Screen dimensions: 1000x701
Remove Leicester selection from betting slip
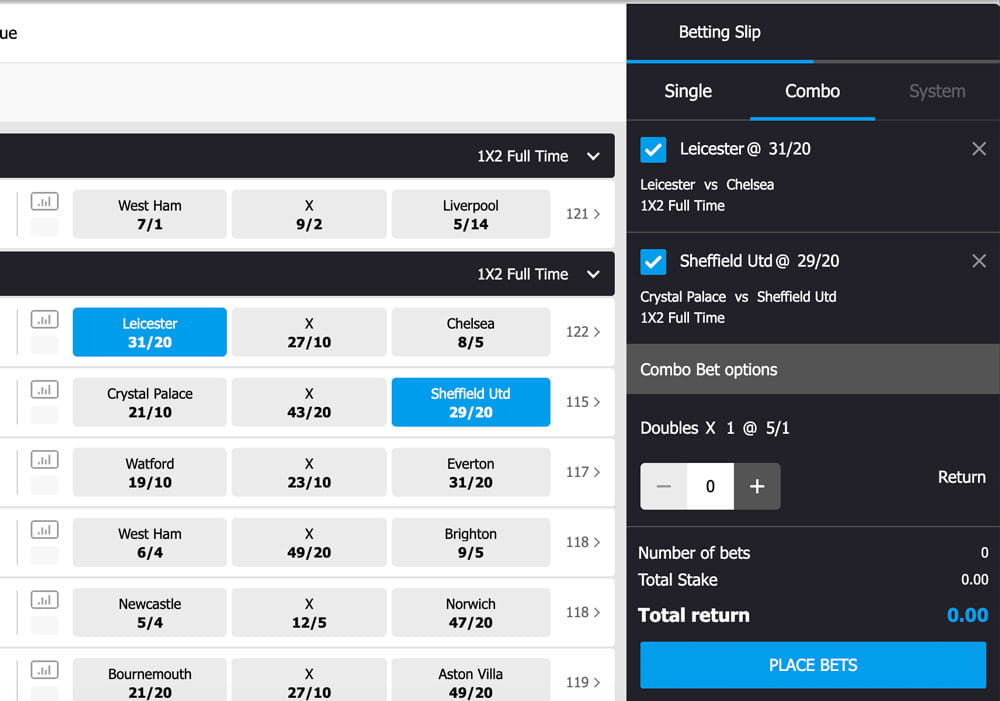point(979,149)
